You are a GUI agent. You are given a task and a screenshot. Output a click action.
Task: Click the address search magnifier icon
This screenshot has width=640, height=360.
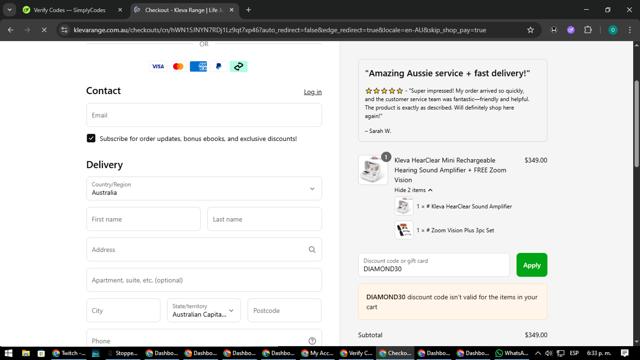[x=312, y=249]
